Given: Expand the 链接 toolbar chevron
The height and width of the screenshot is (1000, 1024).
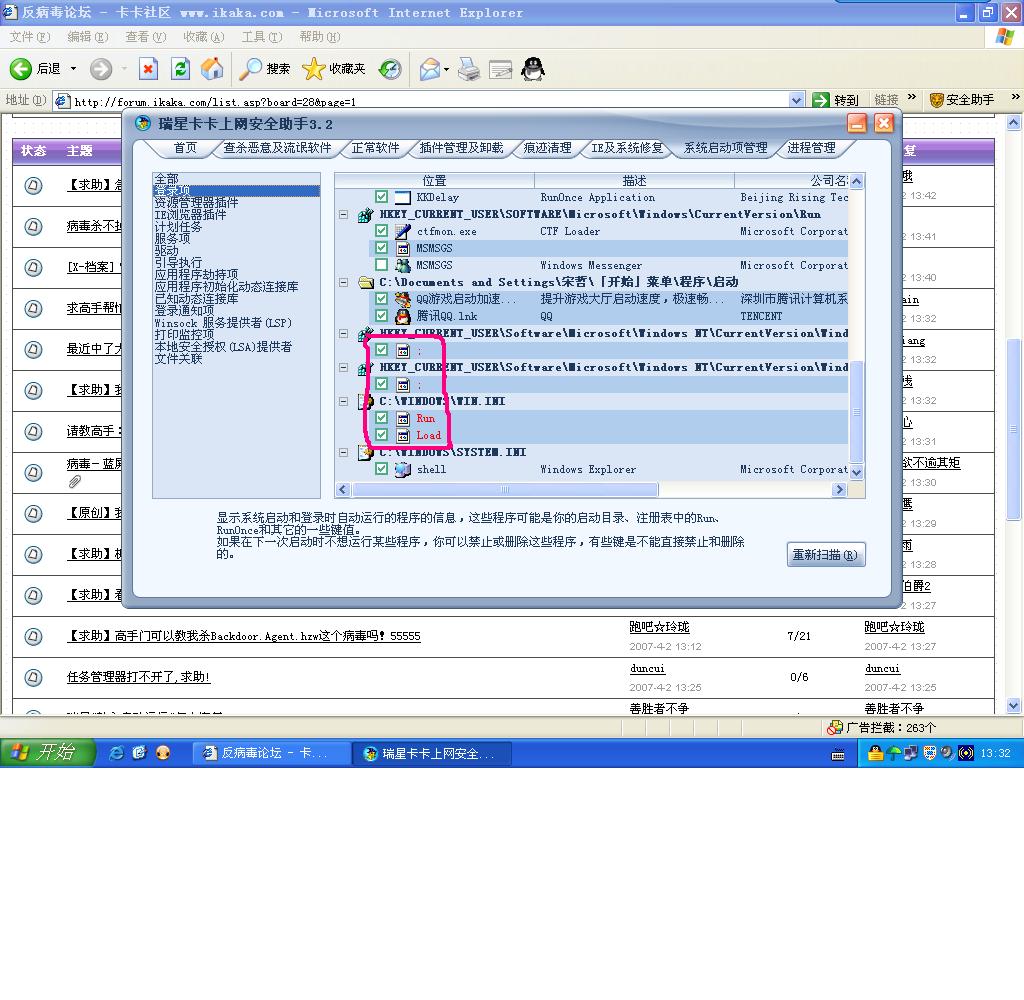Looking at the screenshot, I should [912, 97].
